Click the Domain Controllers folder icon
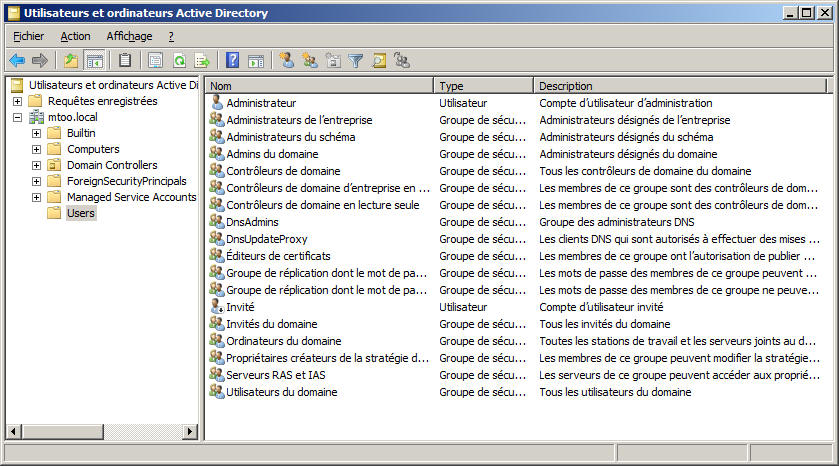 (54, 165)
